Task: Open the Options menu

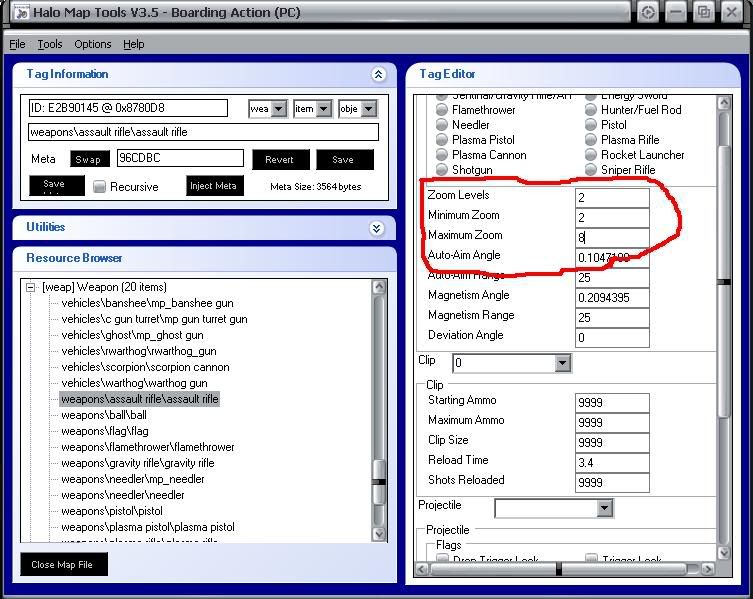Action: point(93,44)
